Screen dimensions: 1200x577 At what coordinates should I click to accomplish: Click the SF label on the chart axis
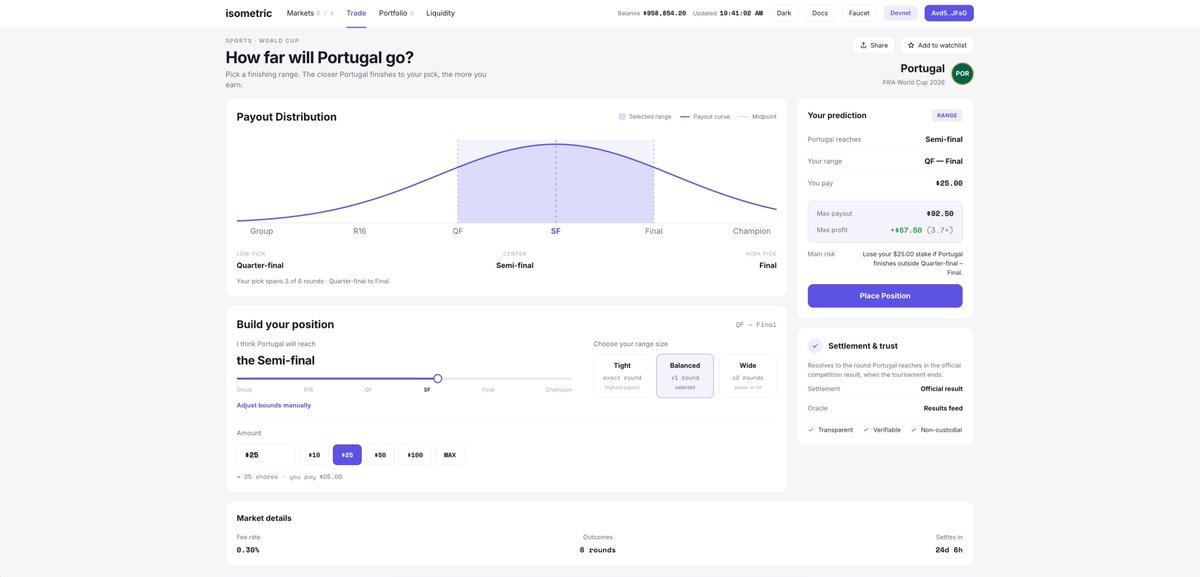coord(556,231)
